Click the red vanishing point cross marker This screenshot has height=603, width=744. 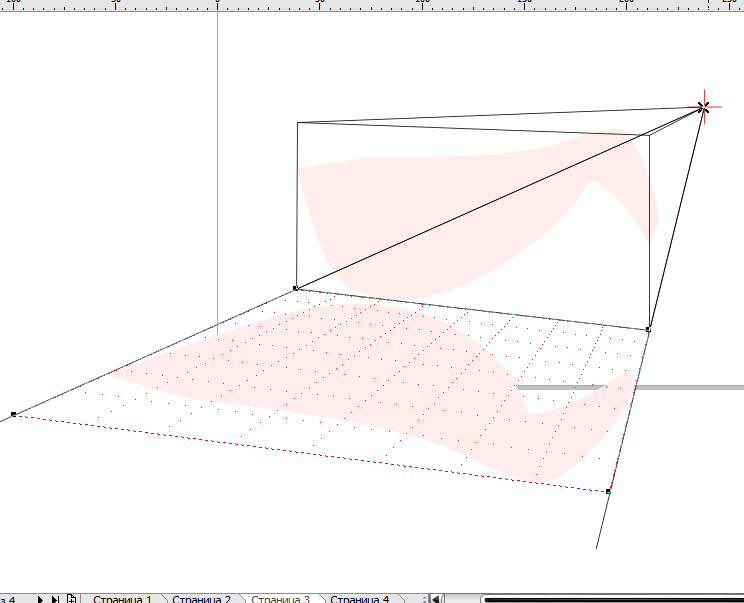pyautogui.click(x=704, y=106)
